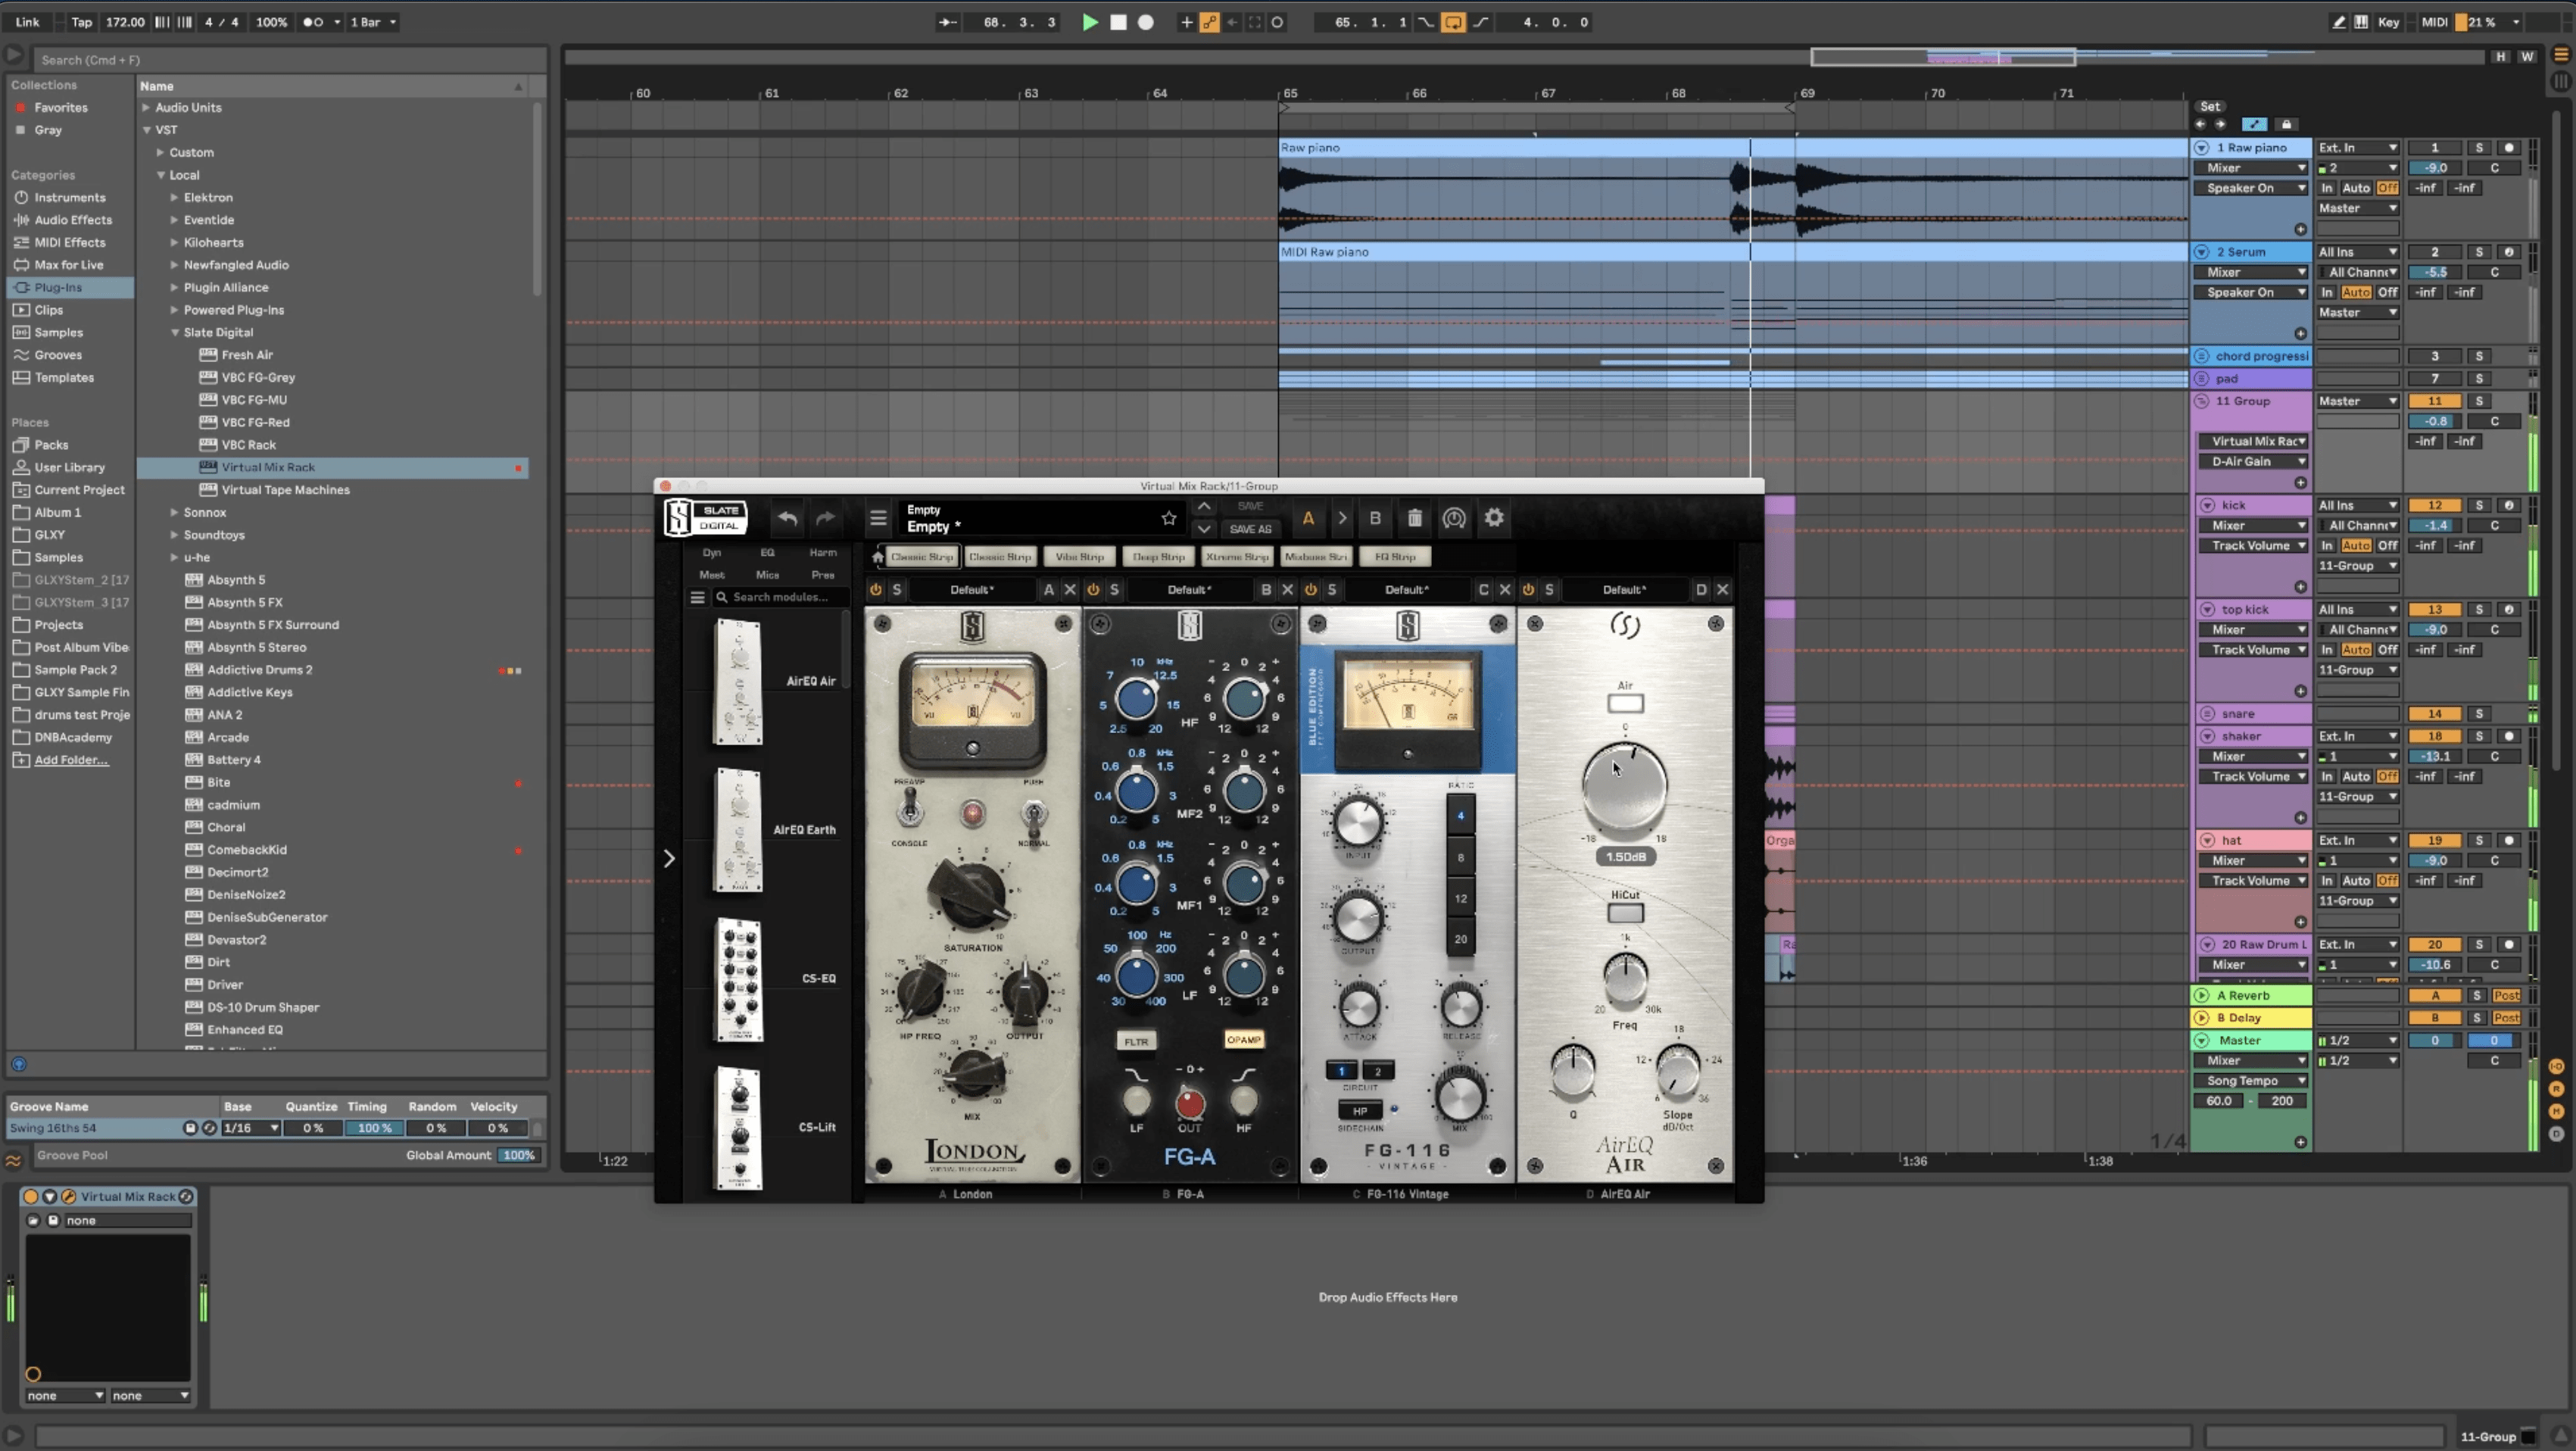Click the wrench icon on Virtual Mix Rack device

(69, 1196)
